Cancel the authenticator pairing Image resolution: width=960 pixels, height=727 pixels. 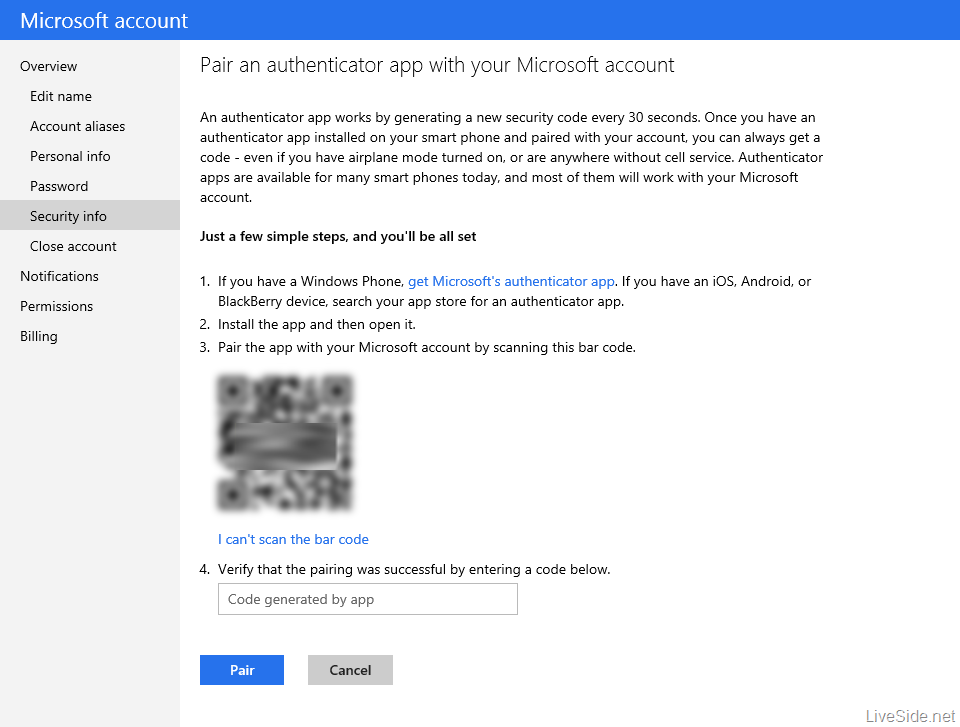pyautogui.click(x=350, y=670)
